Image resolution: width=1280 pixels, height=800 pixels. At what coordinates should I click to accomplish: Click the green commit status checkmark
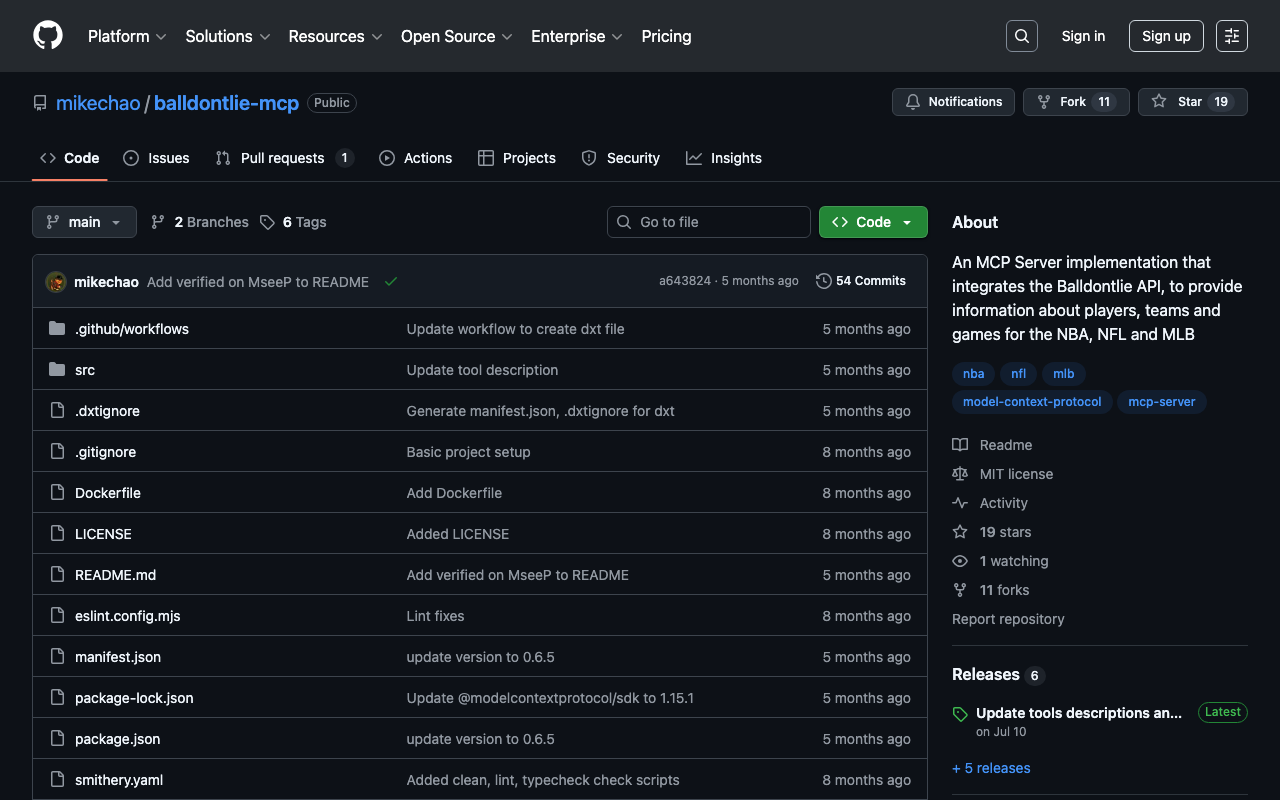[391, 282]
